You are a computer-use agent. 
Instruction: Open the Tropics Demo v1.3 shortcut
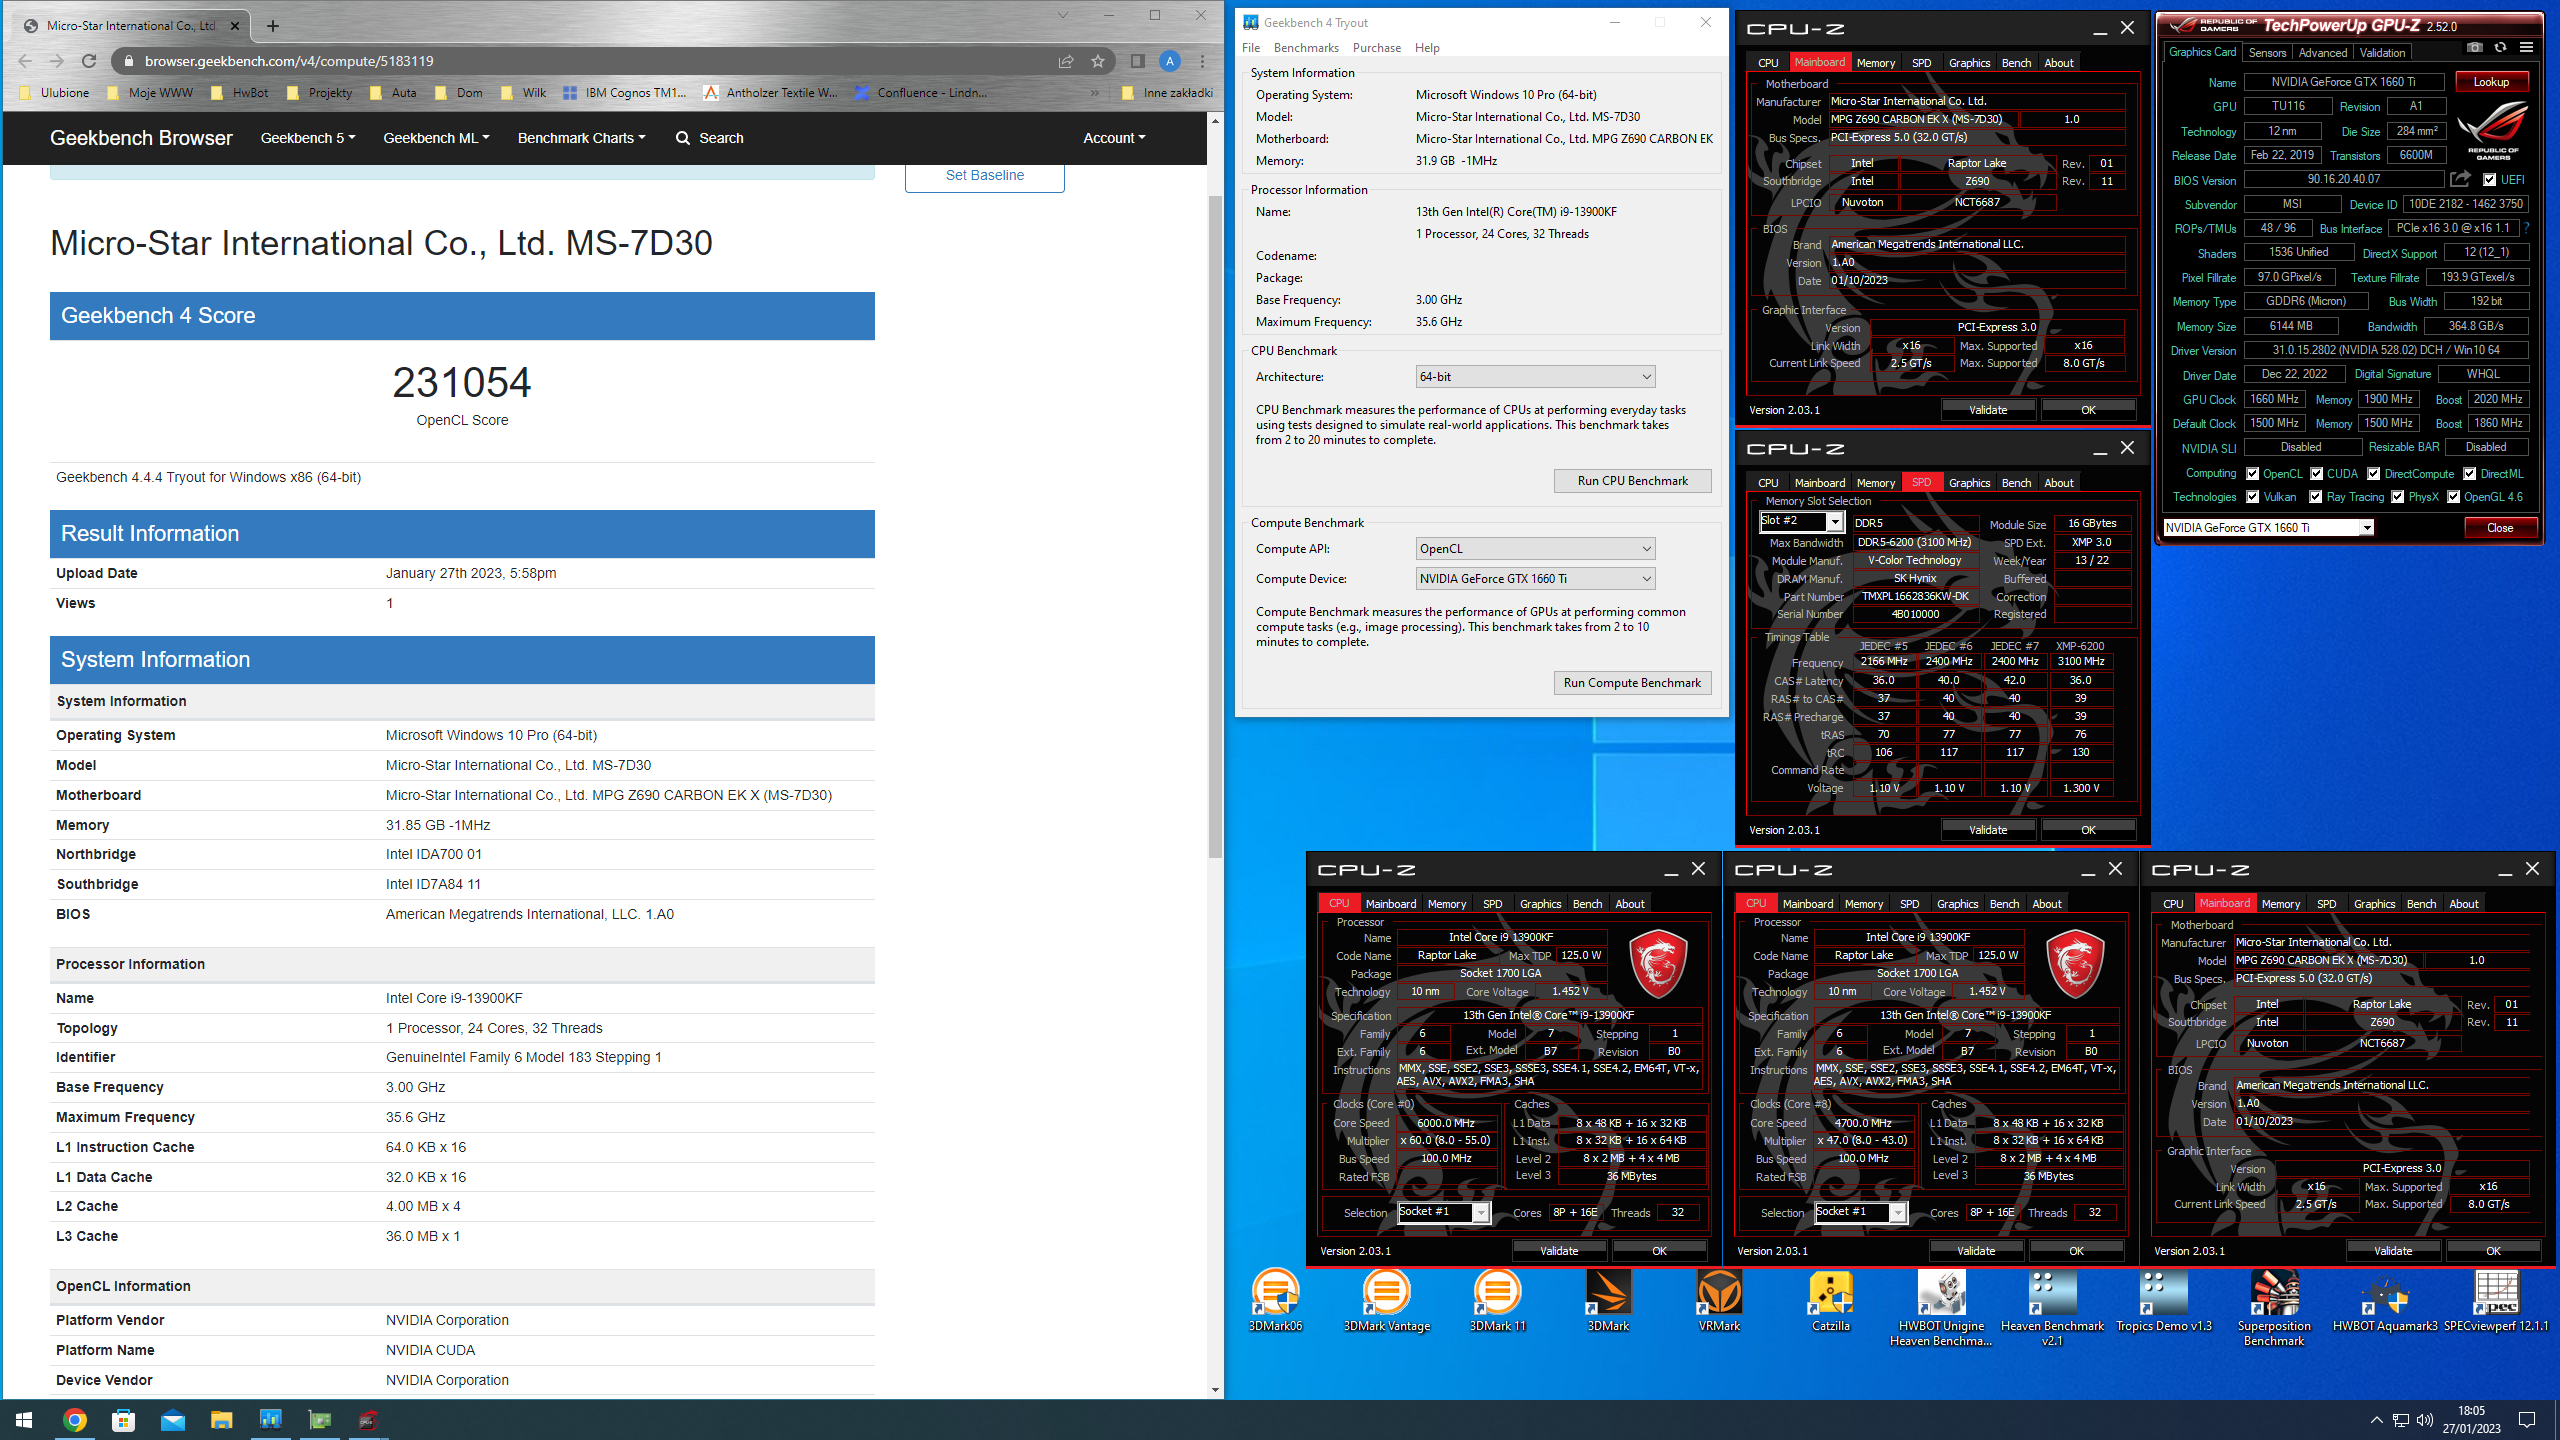[2163, 1300]
